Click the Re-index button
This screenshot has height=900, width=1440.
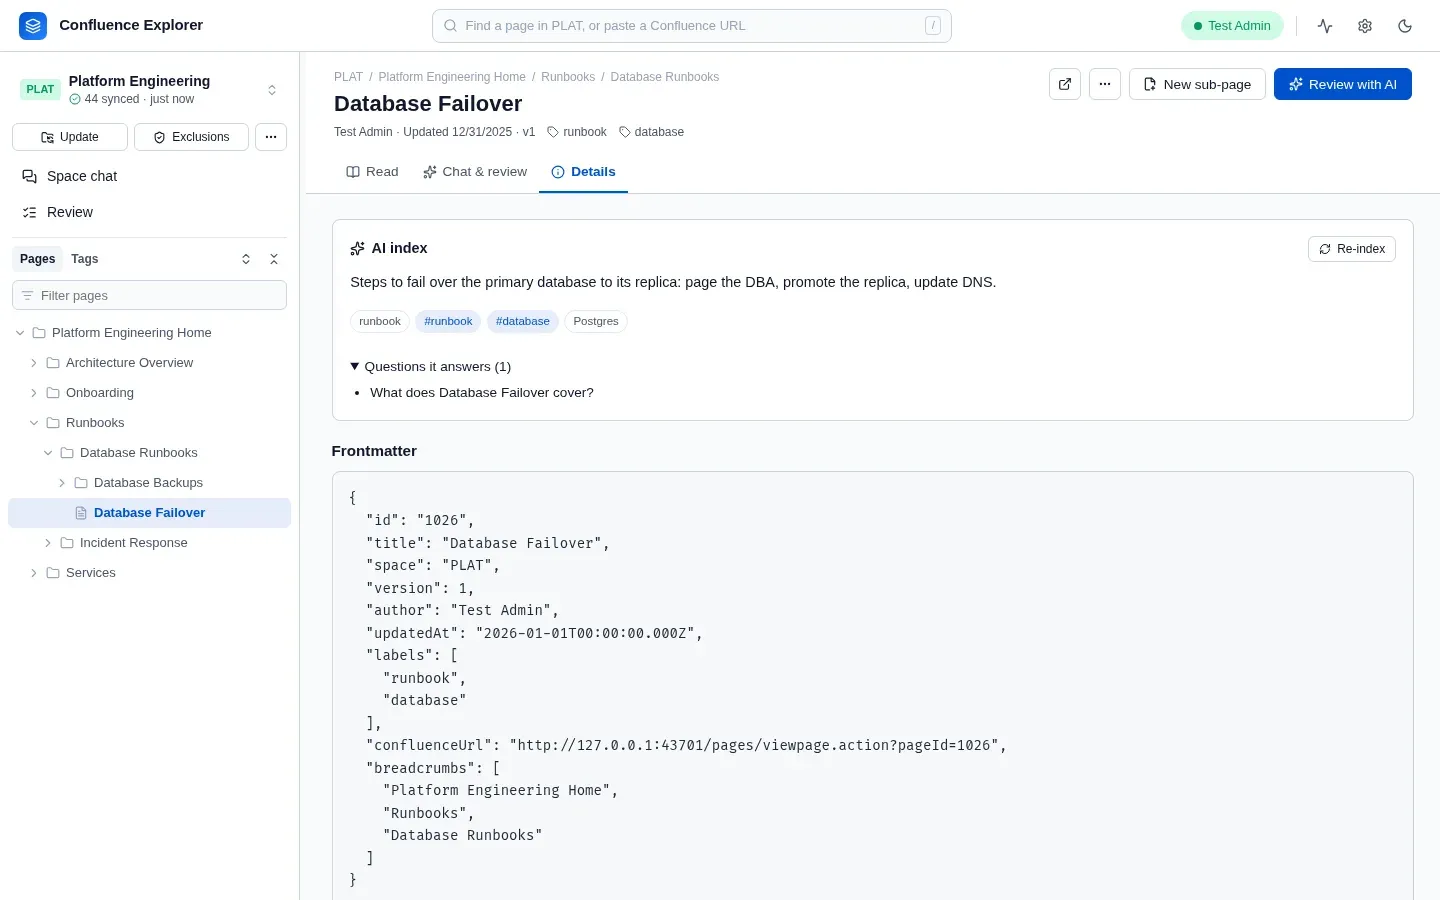click(x=1352, y=249)
